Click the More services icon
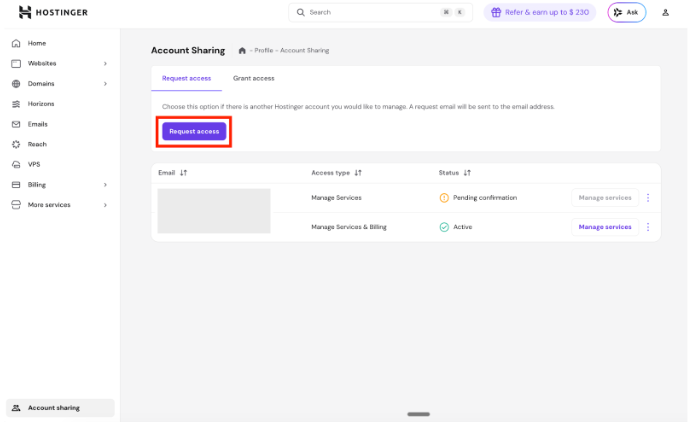Image resolution: width=688 pixels, height=422 pixels. (x=16, y=205)
